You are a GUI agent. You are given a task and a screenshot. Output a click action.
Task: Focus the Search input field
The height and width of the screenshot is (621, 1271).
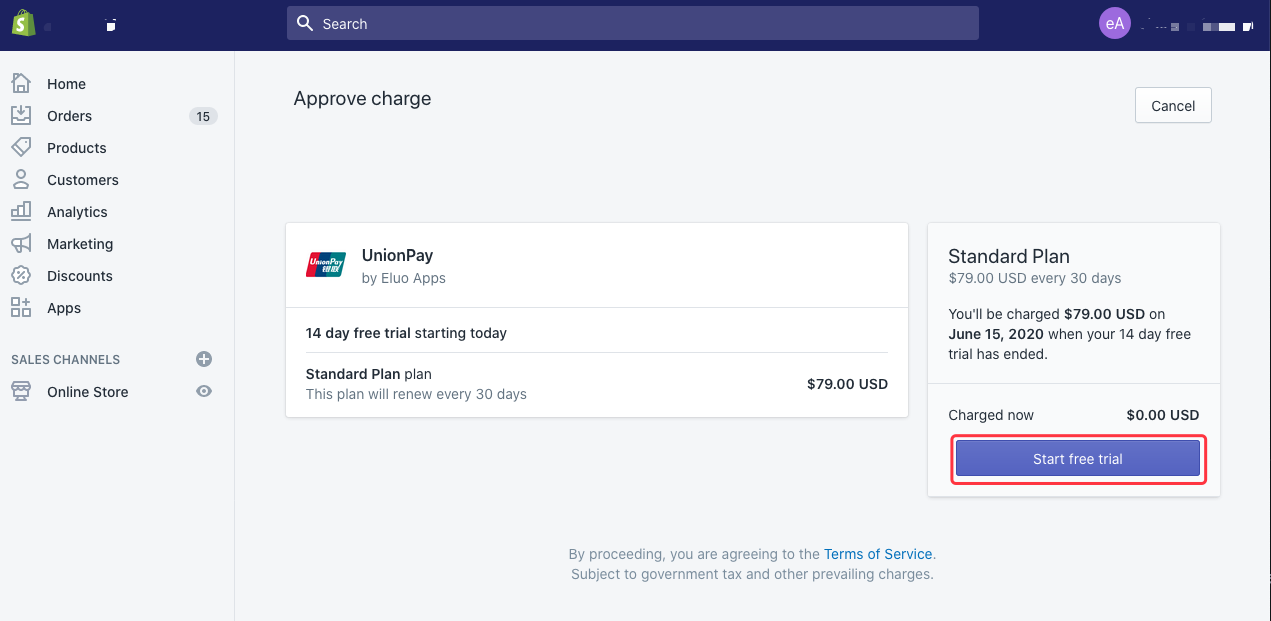click(x=632, y=24)
